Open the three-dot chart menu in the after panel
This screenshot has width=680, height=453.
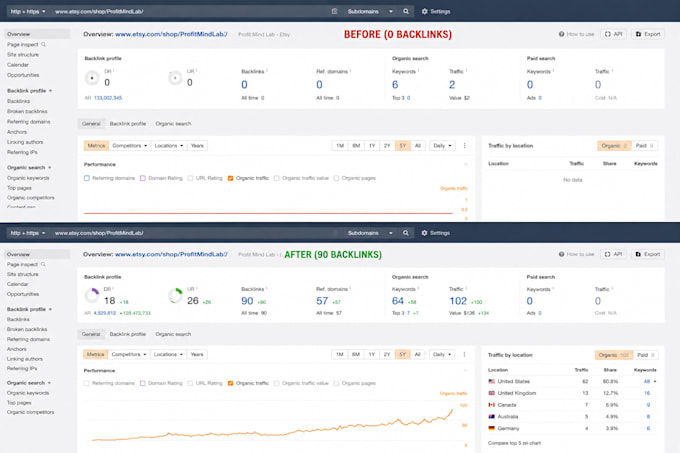464,354
